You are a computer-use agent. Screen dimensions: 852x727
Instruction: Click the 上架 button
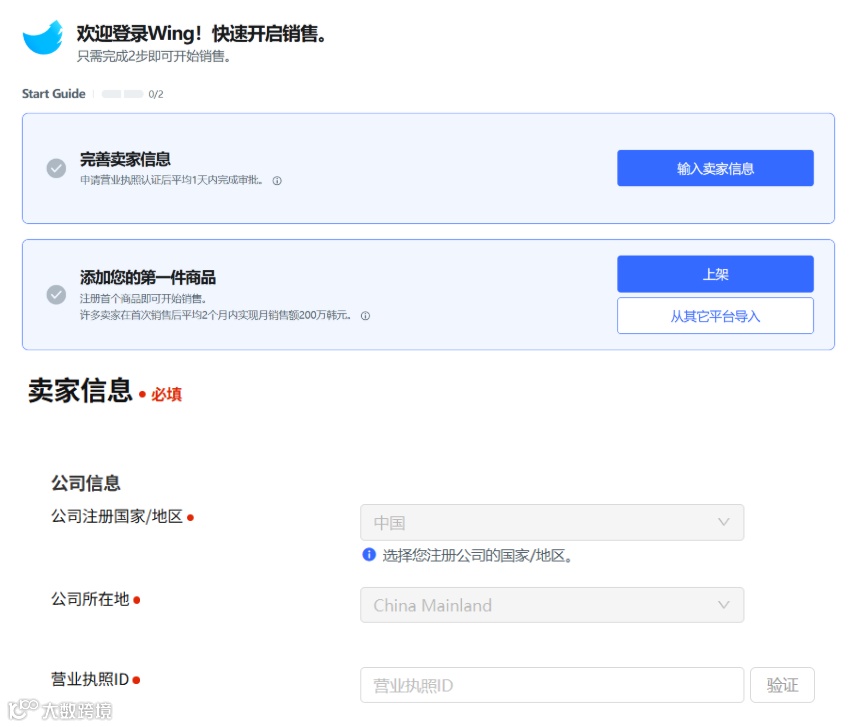point(715,274)
